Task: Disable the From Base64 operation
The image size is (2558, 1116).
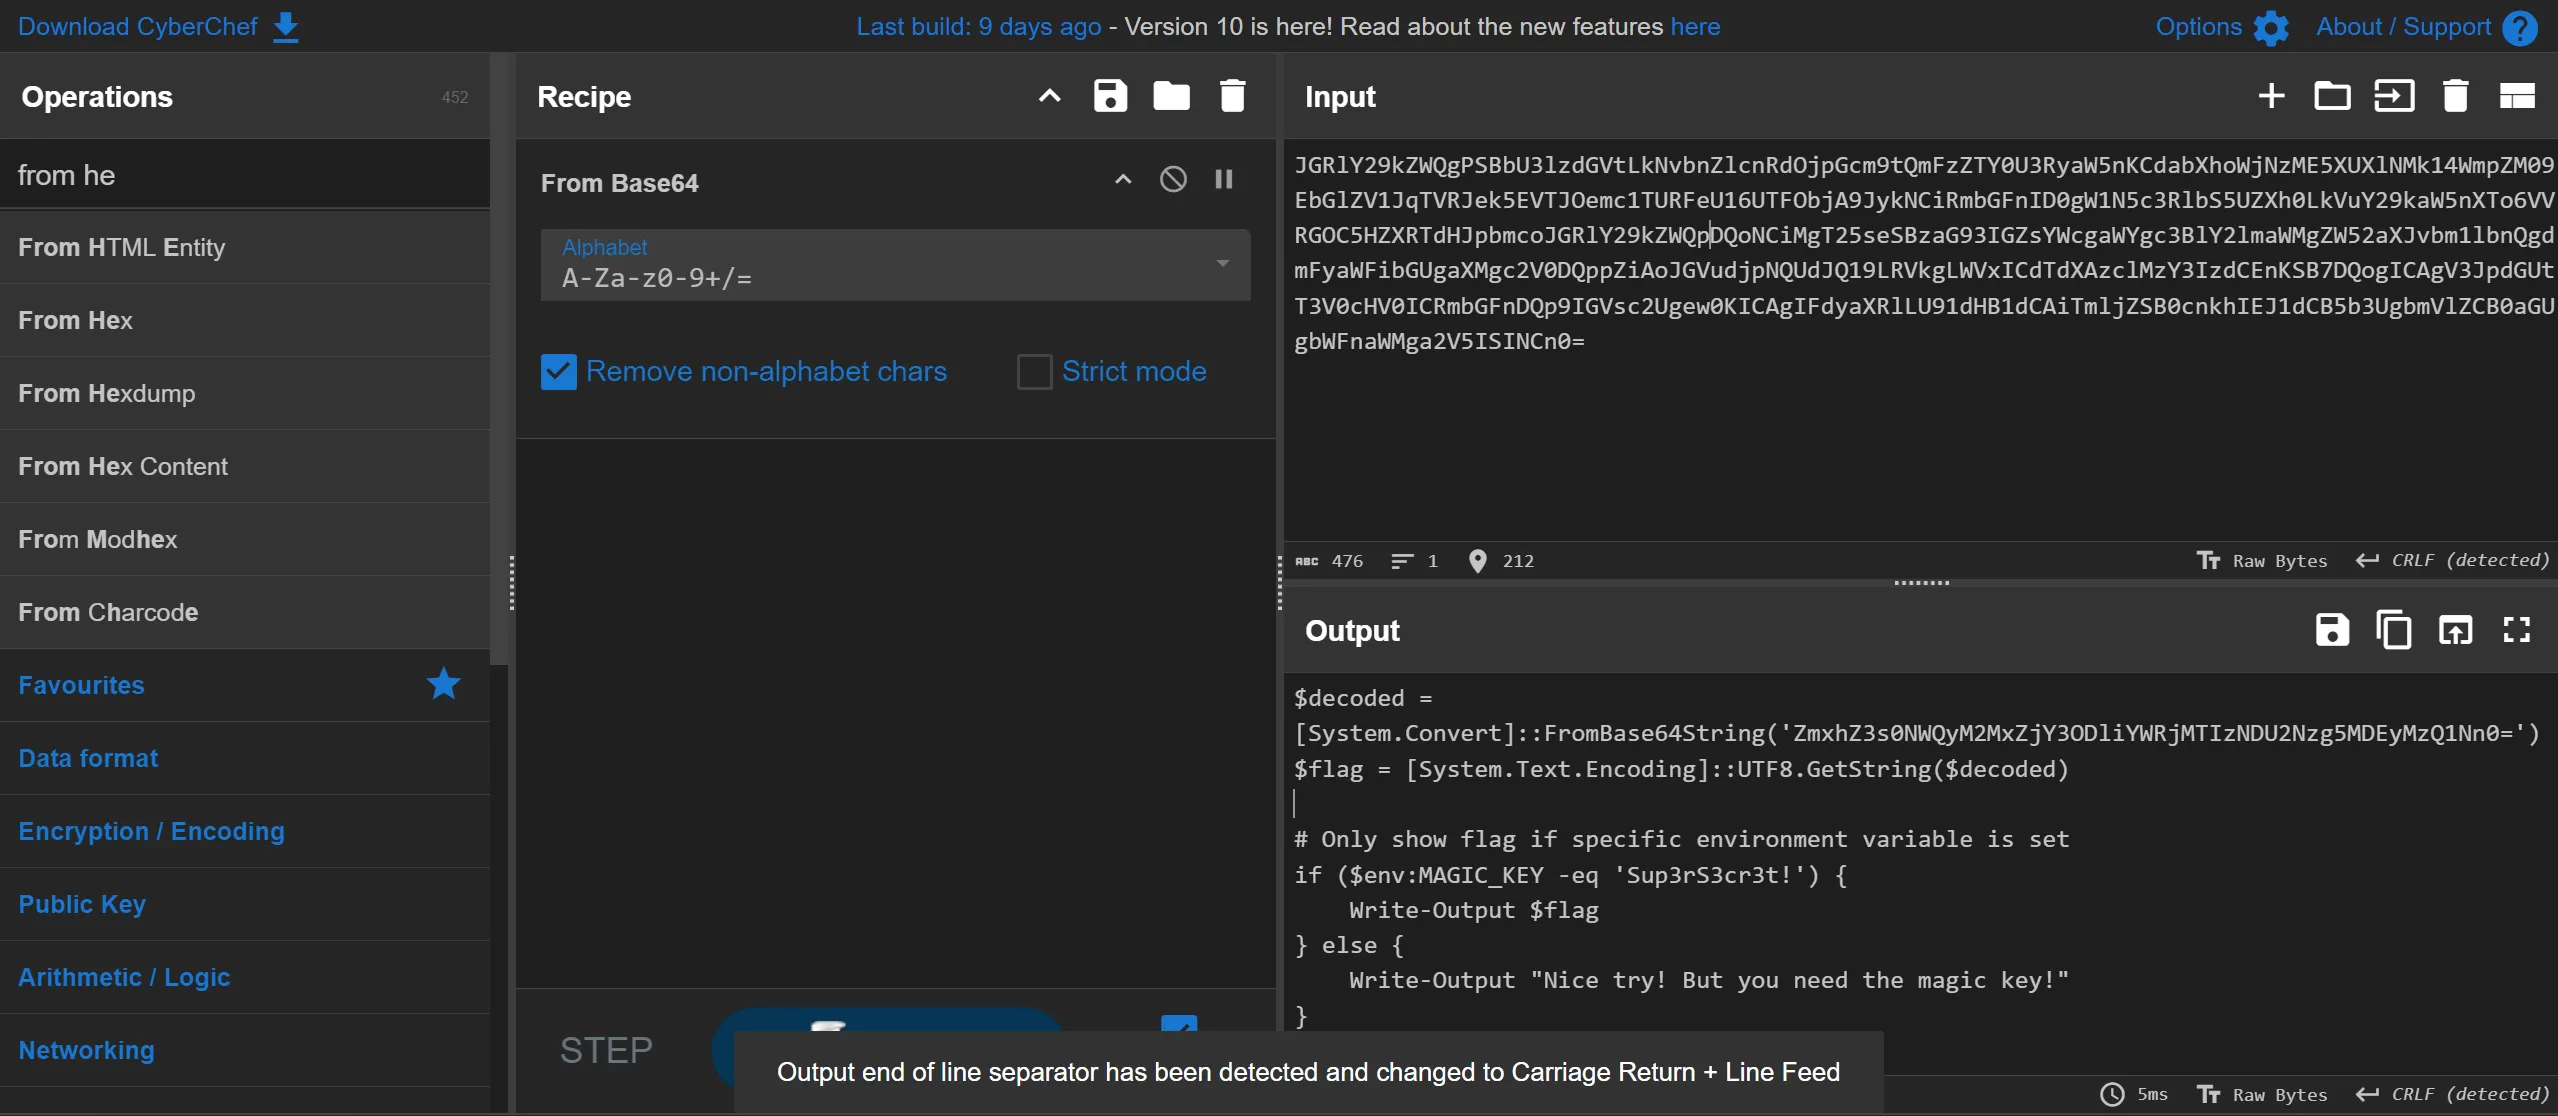Action: point(1173,179)
